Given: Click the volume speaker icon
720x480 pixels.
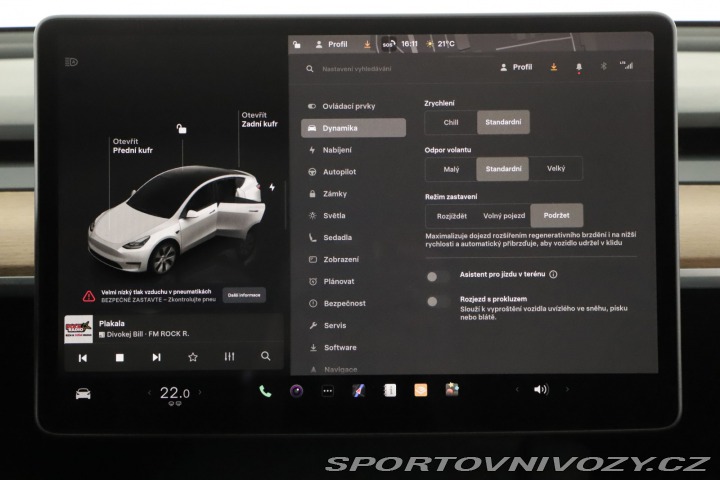Looking at the screenshot, I should [x=541, y=390].
